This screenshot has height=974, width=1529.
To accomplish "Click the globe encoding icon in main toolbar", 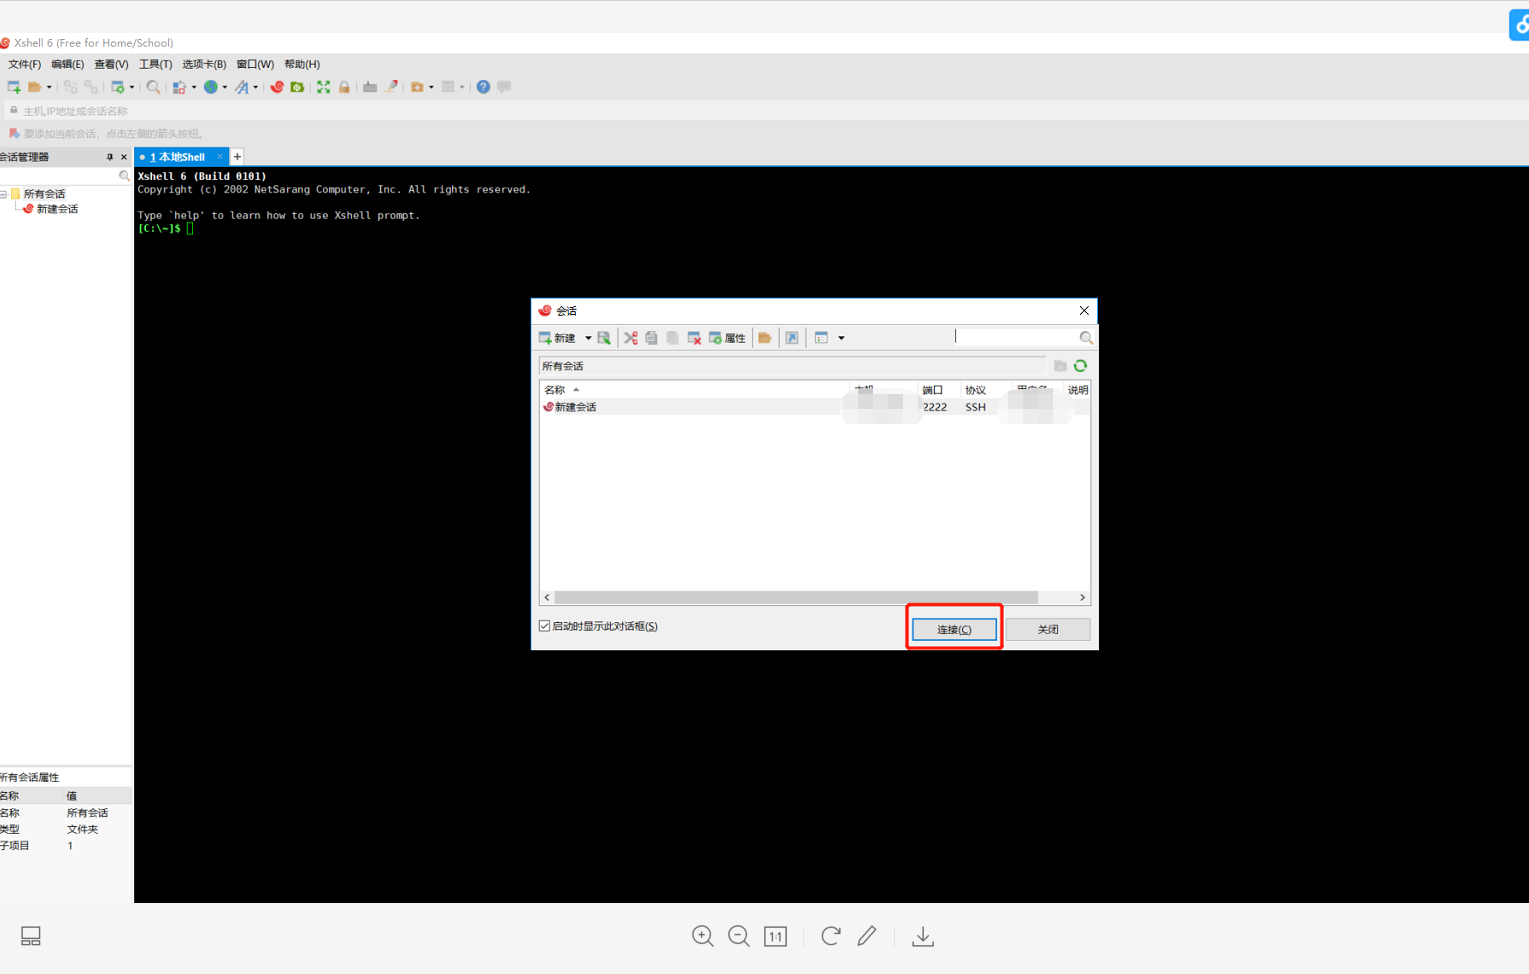I will click(x=211, y=87).
